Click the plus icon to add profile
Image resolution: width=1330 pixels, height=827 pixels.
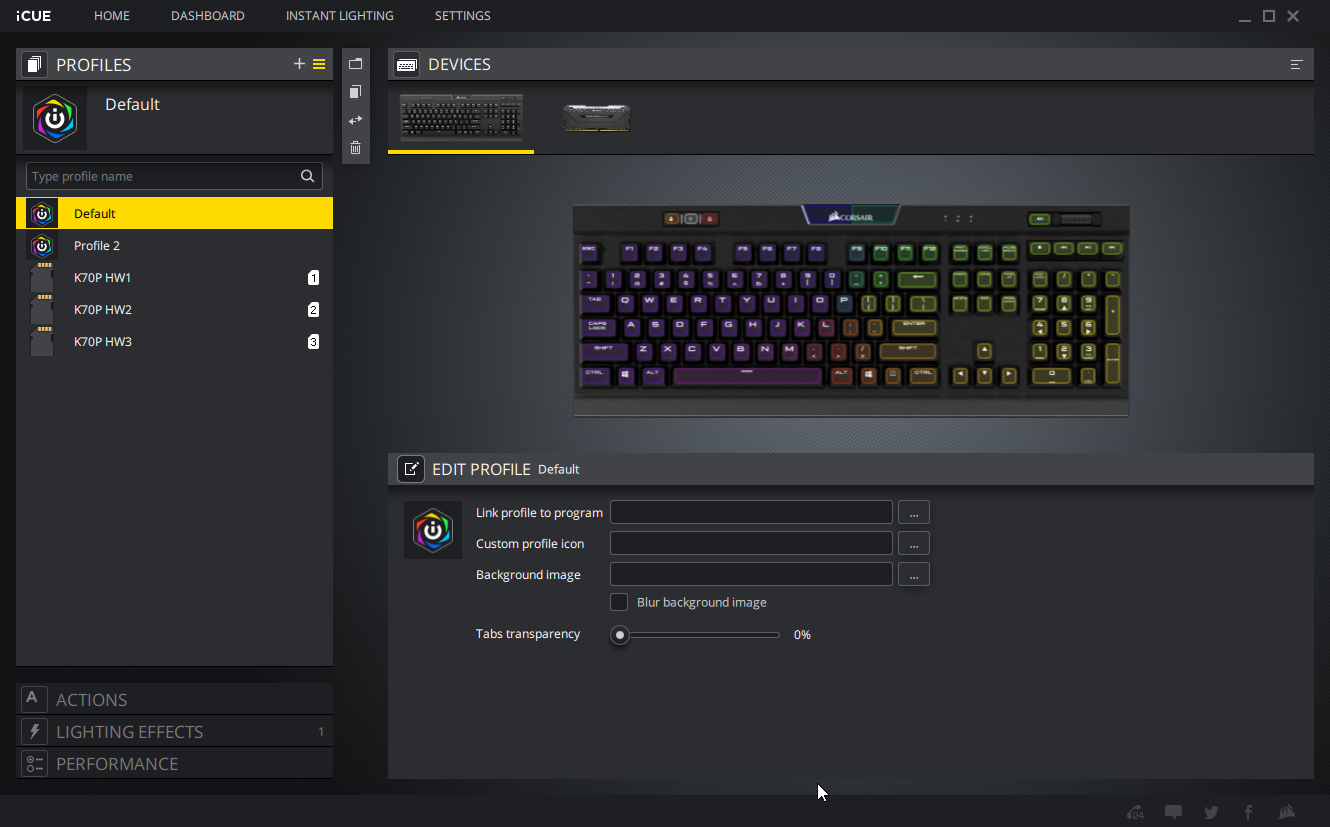click(x=298, y=64)
